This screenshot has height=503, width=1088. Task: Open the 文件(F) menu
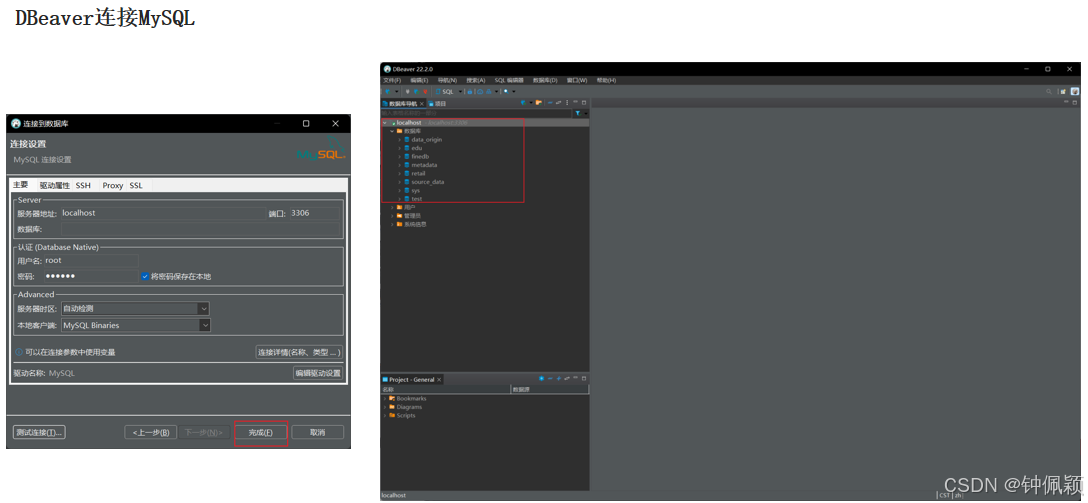pyautogui.click(x=392, y=80)
